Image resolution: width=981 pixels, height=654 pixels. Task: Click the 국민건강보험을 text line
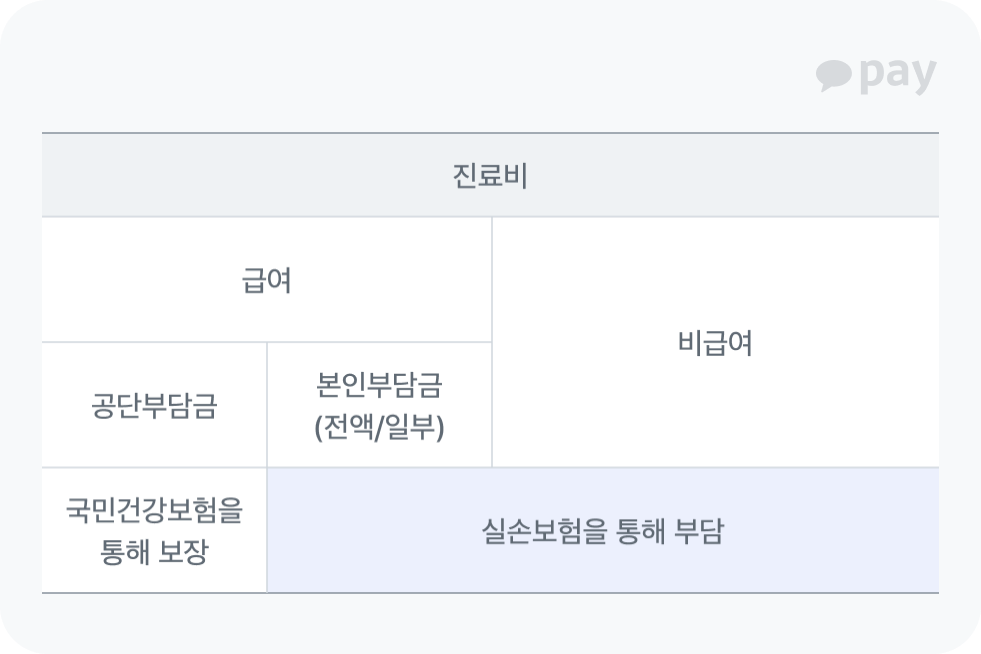(x=154, y=512)
